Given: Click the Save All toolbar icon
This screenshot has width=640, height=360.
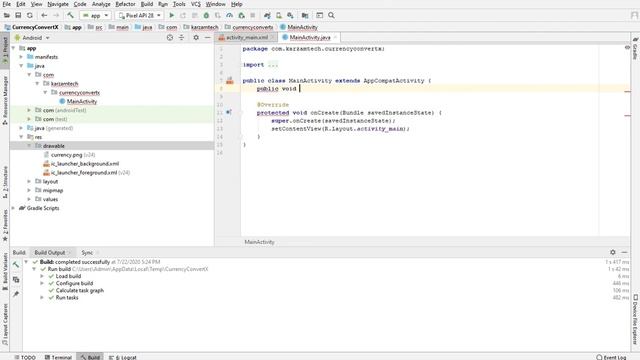Looking at the screenshot, I should pos(18,16).
